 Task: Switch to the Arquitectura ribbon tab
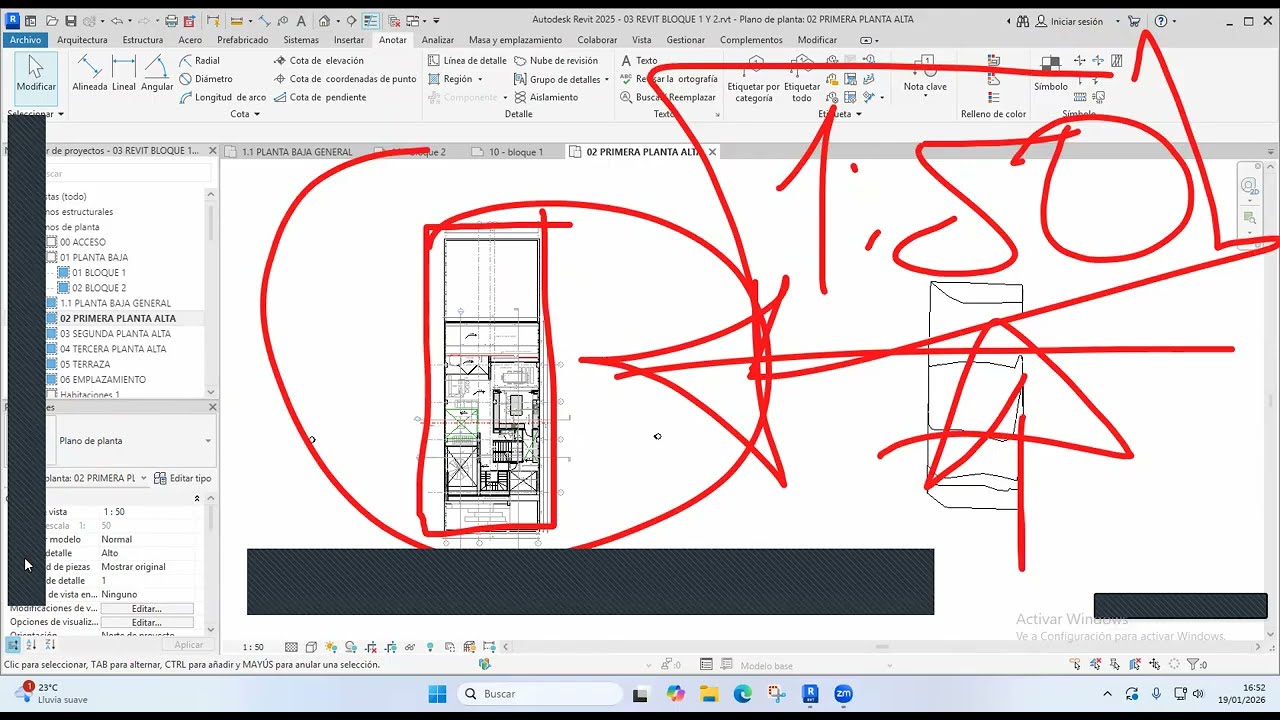(82, 40)
